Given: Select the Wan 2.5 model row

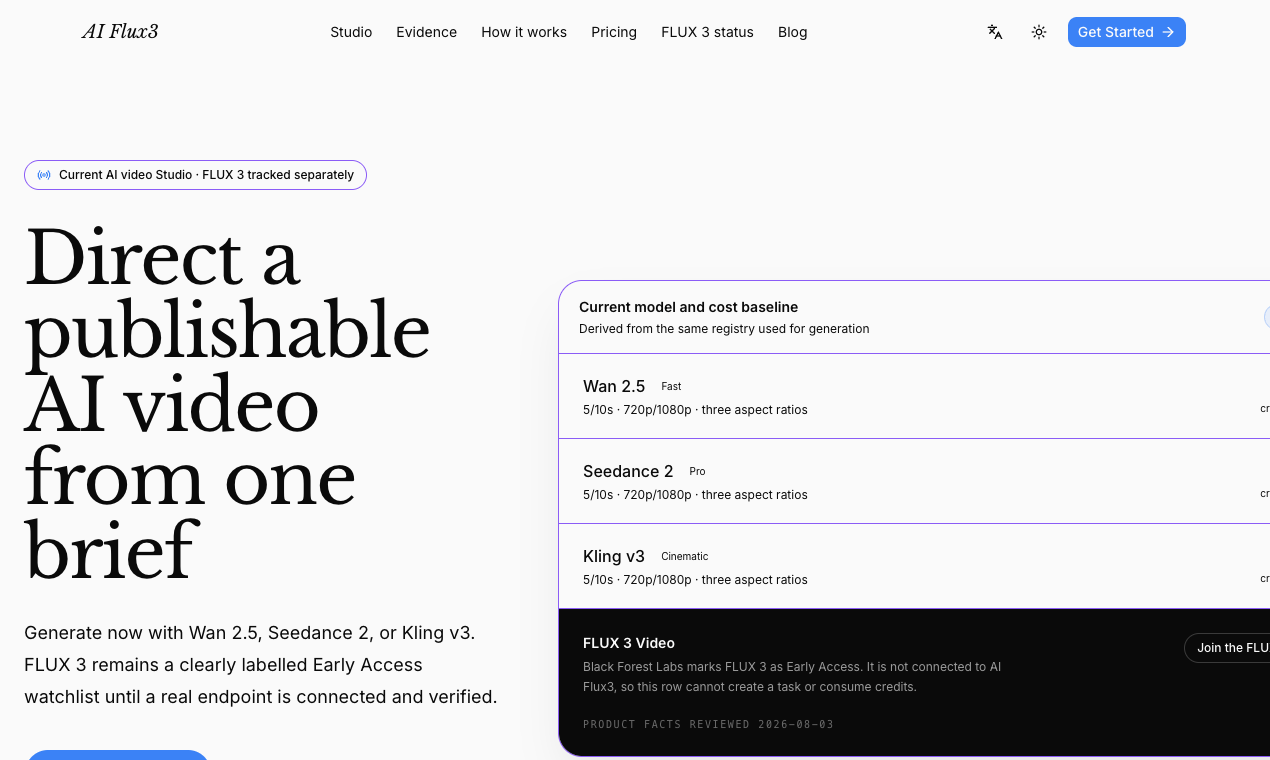Looking at the screenshot, I should pyautogui.click(x=914, y=396).
